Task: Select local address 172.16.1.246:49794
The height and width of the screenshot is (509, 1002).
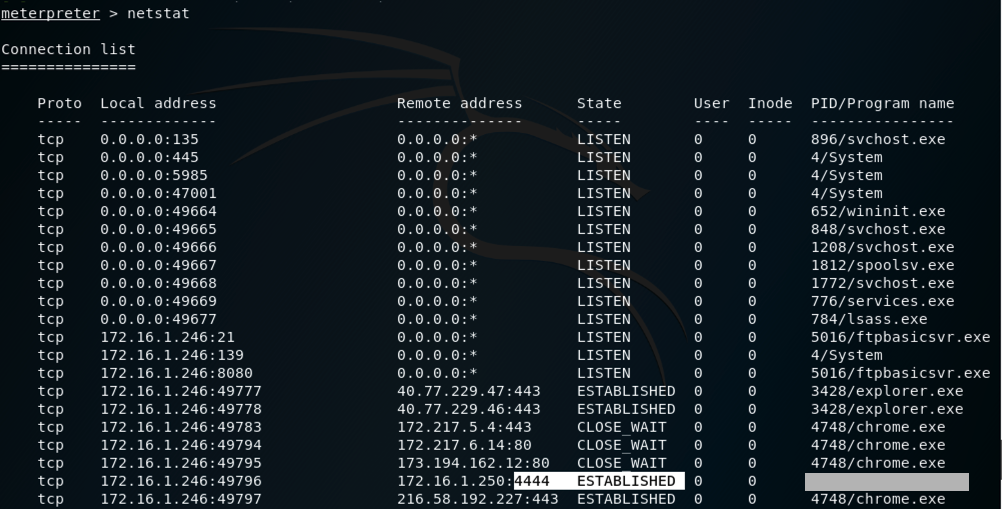Action: tap(181, 445)
